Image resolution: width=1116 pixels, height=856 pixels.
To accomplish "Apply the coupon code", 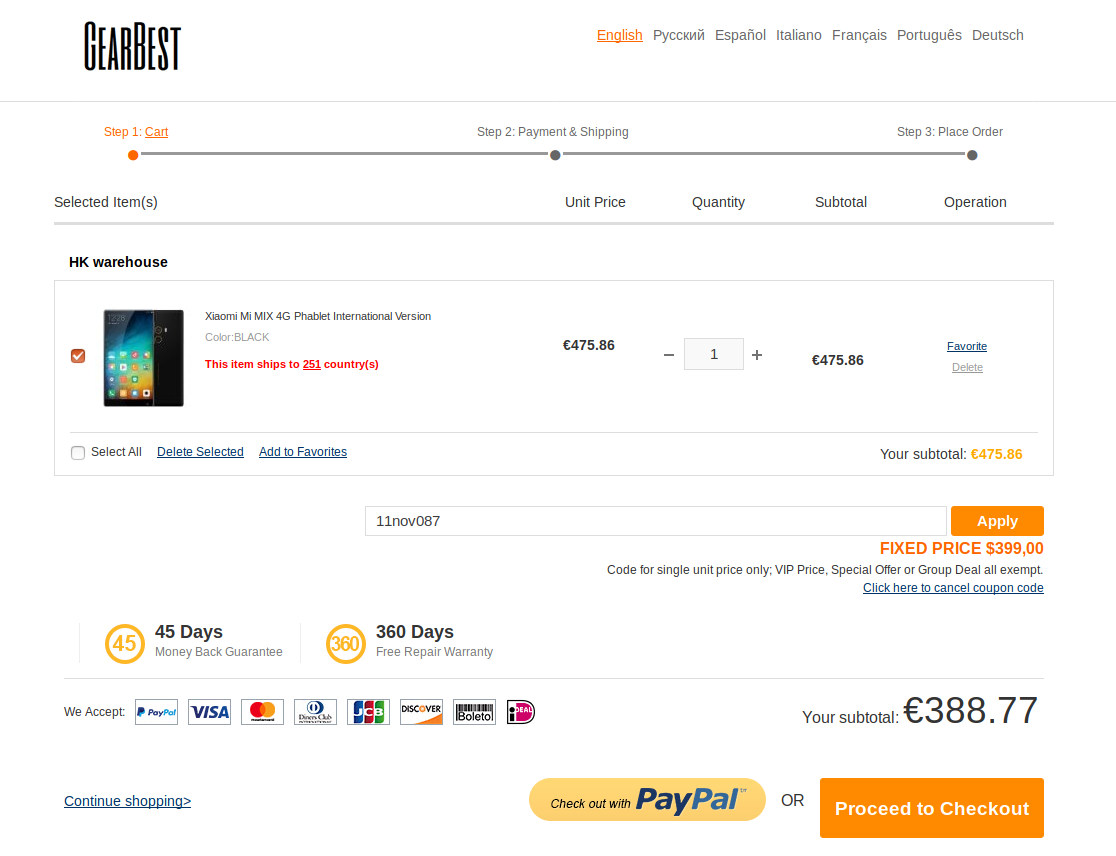I will click(x=997, y=521).
